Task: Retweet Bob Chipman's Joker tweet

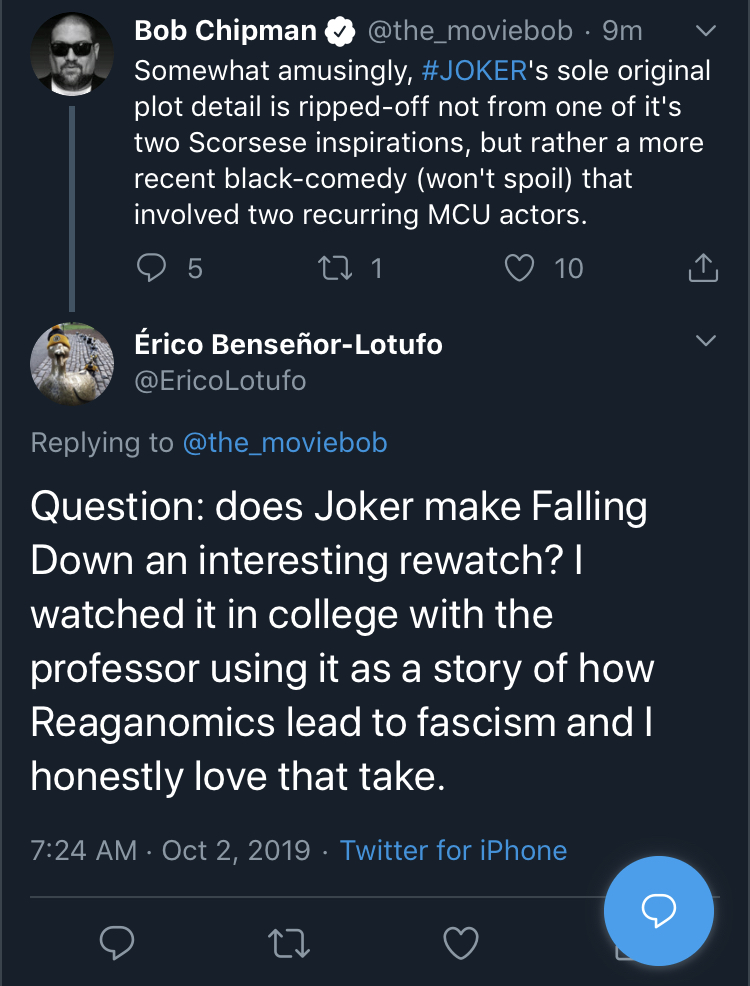Action: pyautogui.click(x=334, y=268)
